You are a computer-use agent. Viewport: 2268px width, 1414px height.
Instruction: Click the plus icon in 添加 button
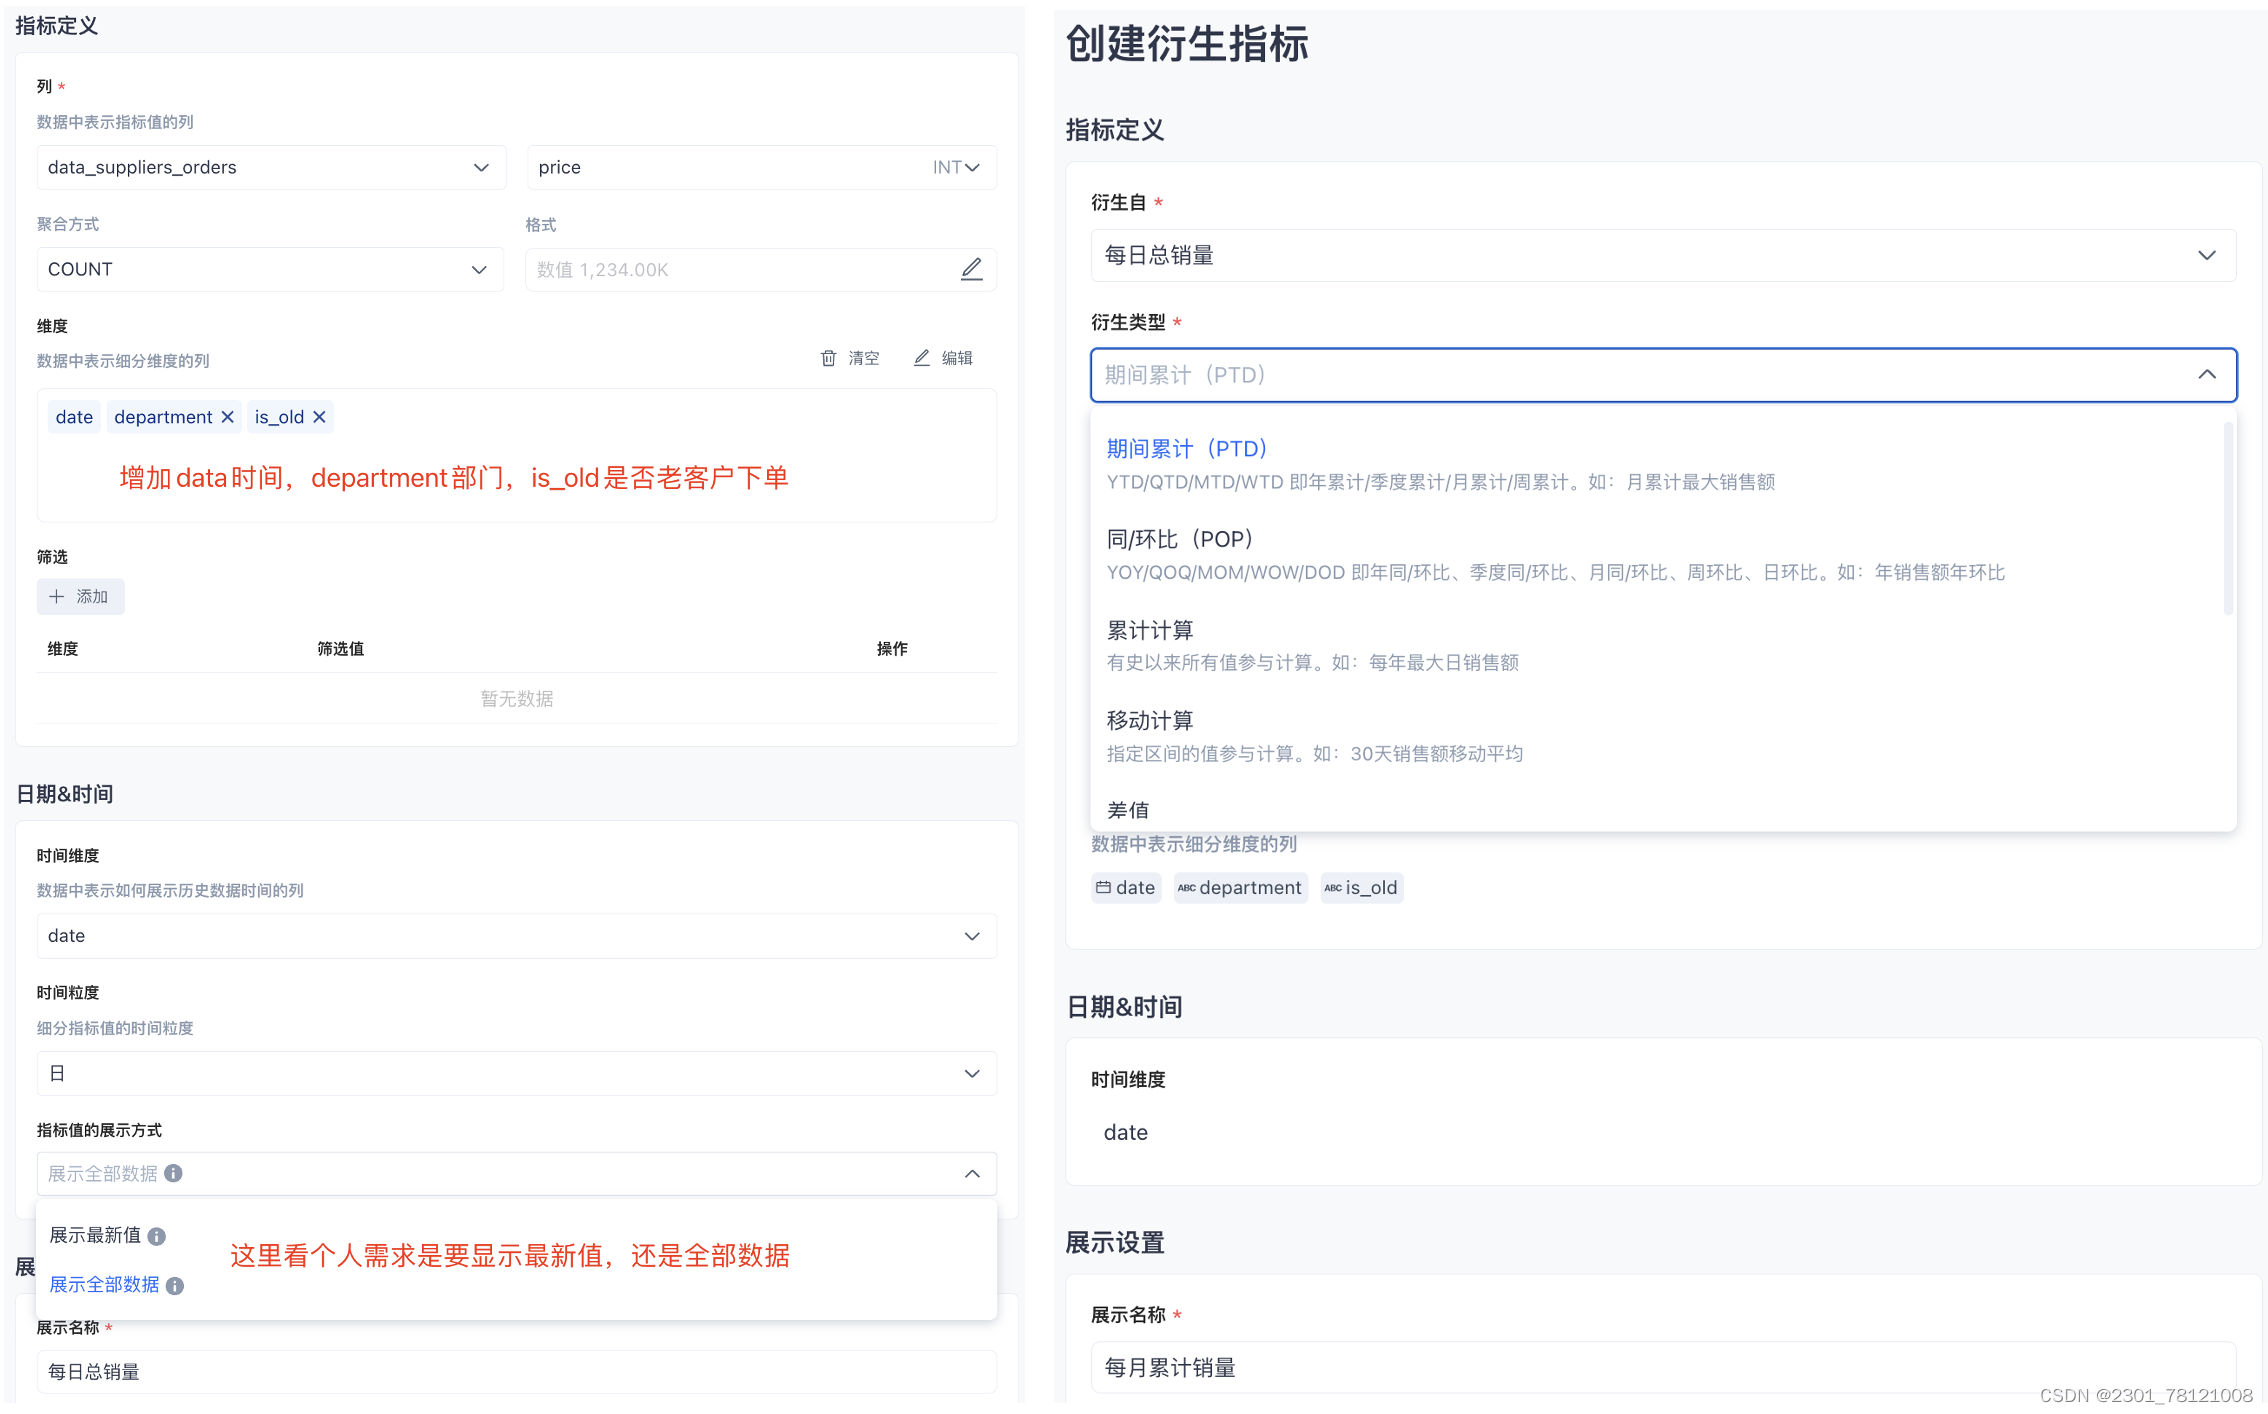tap(57, 596)
